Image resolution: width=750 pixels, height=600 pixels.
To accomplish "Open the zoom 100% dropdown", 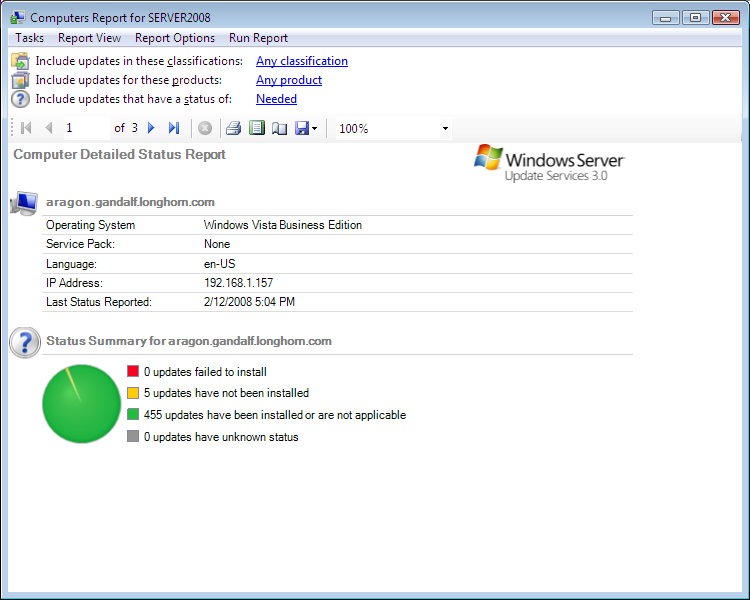I will 445,128.
